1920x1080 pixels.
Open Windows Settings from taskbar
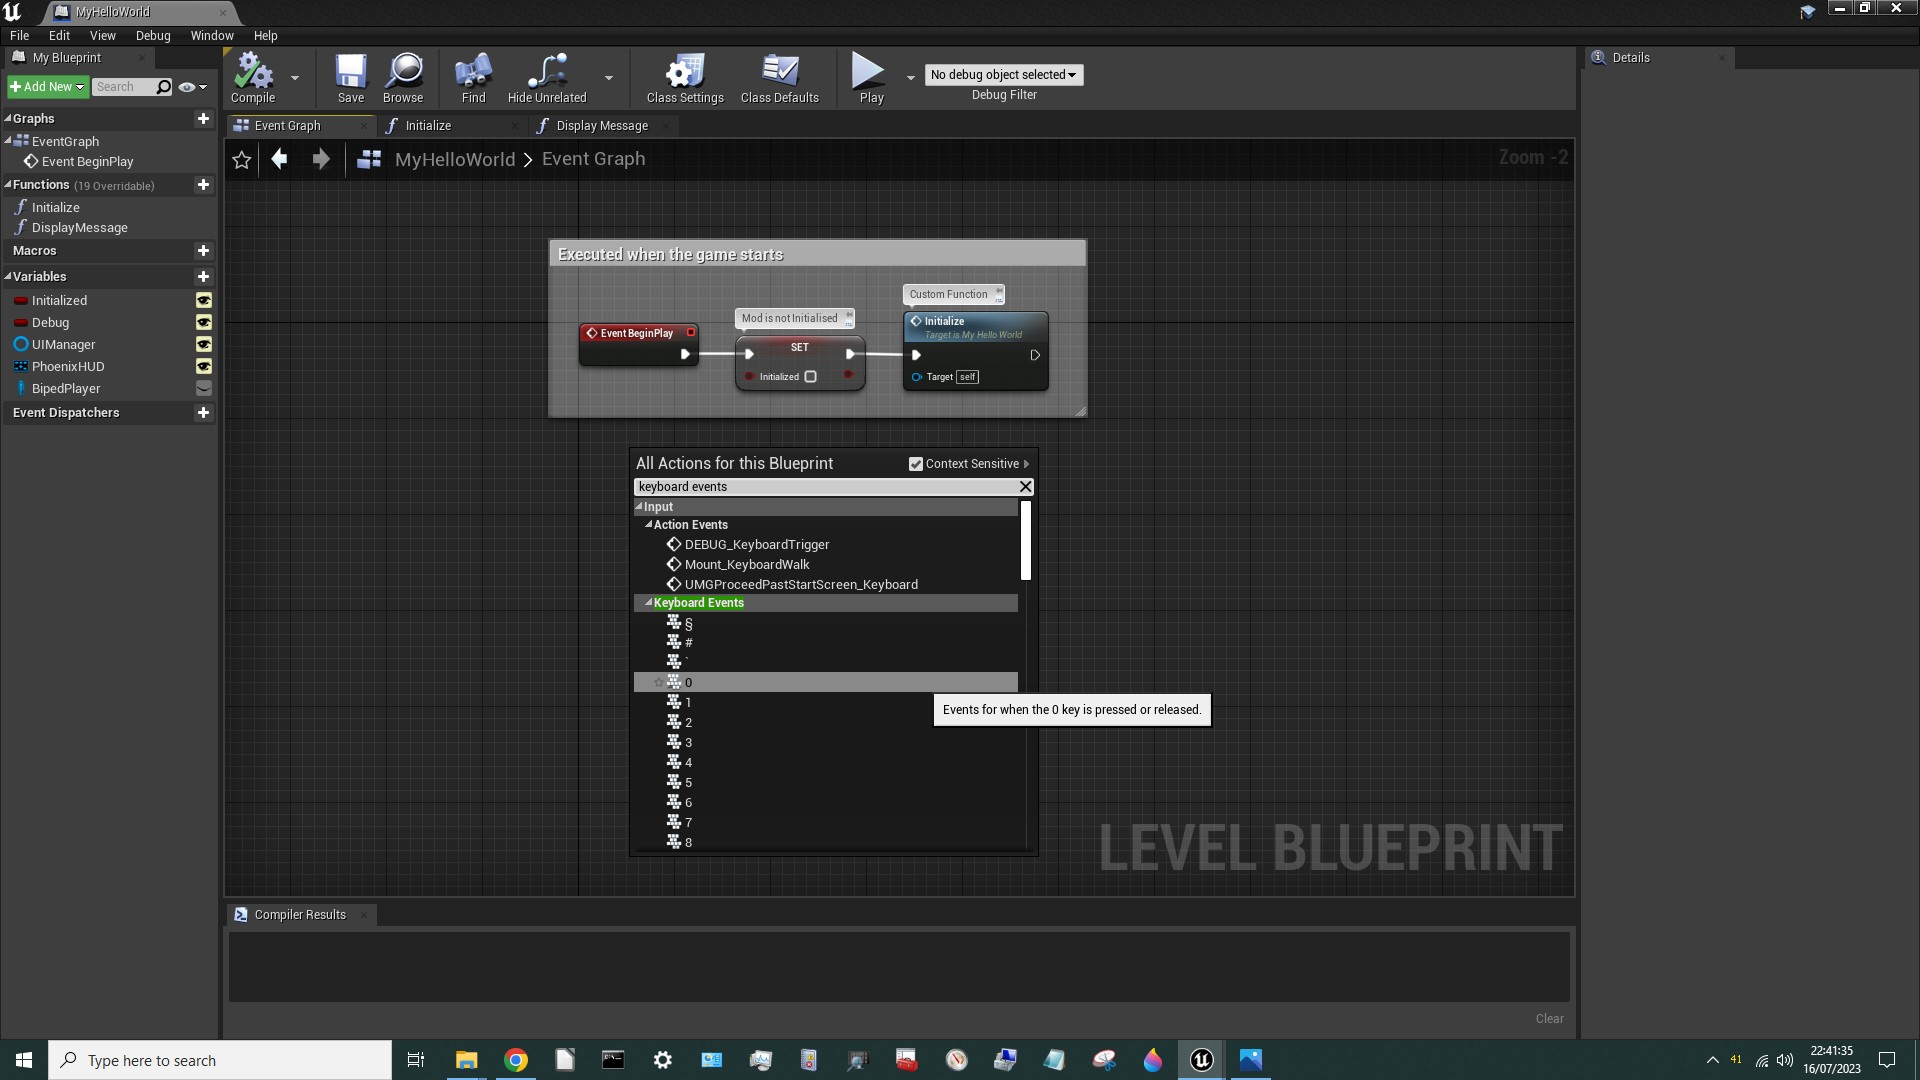pos(663,1060)
